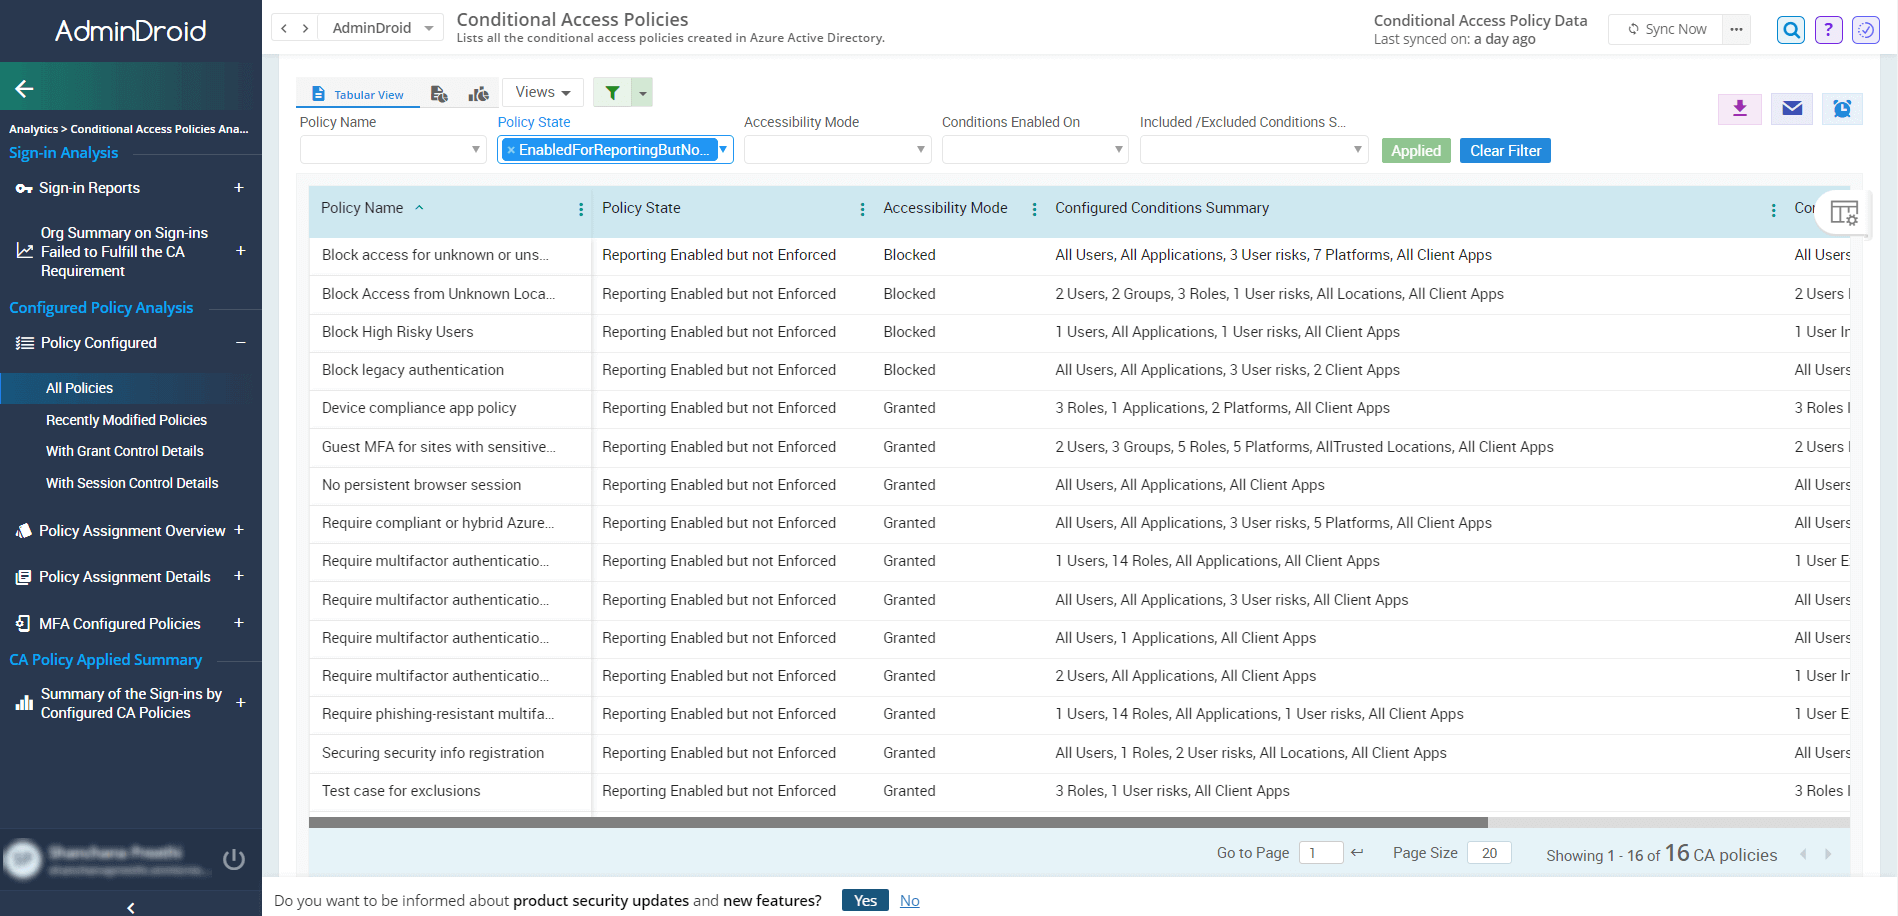Viewport: 1898px width, 916px height.
Task: Click the back arrow in the sidebar
Action: coord(23,88)
